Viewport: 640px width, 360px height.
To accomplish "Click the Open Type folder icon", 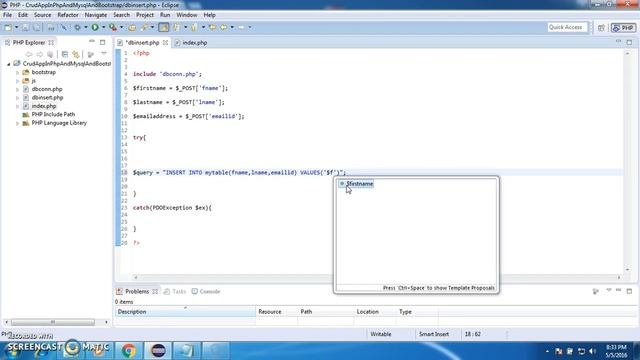I will (x=132, y=27).
